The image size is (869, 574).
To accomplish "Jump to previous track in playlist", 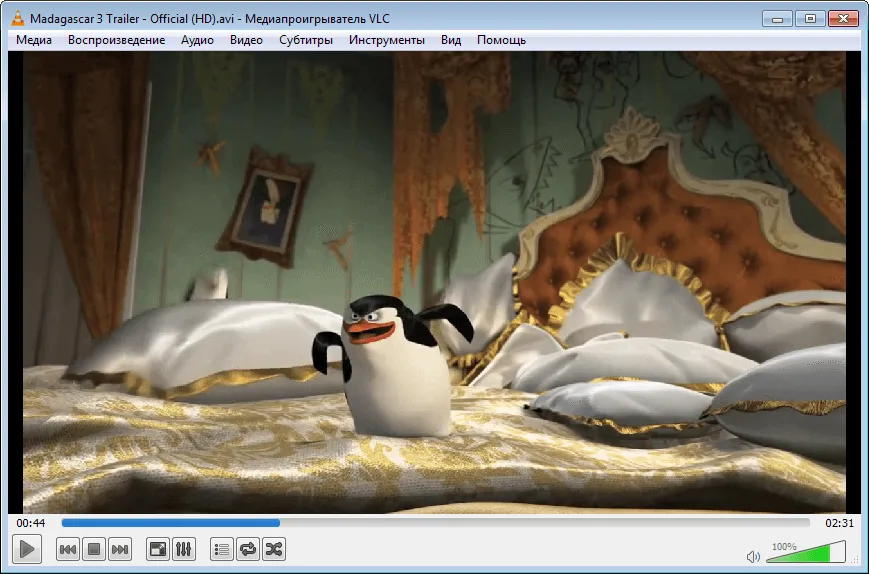I will [x=68, y=549].
